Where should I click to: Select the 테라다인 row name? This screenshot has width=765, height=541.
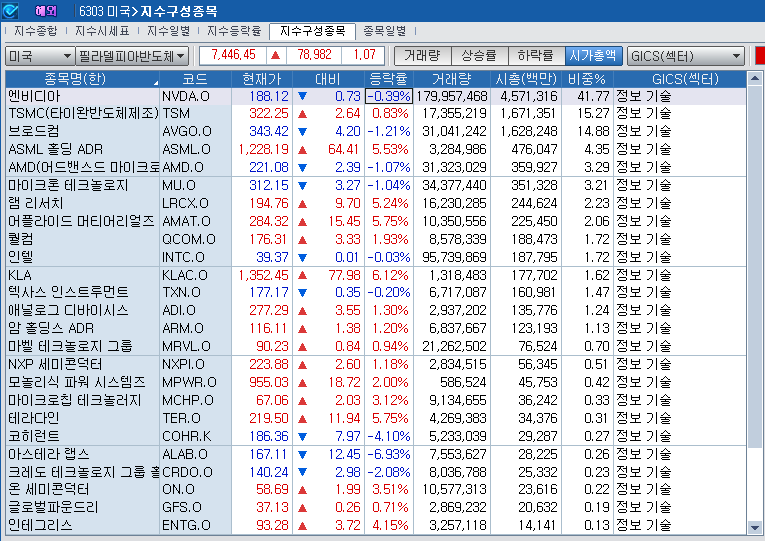pos(34,418)
